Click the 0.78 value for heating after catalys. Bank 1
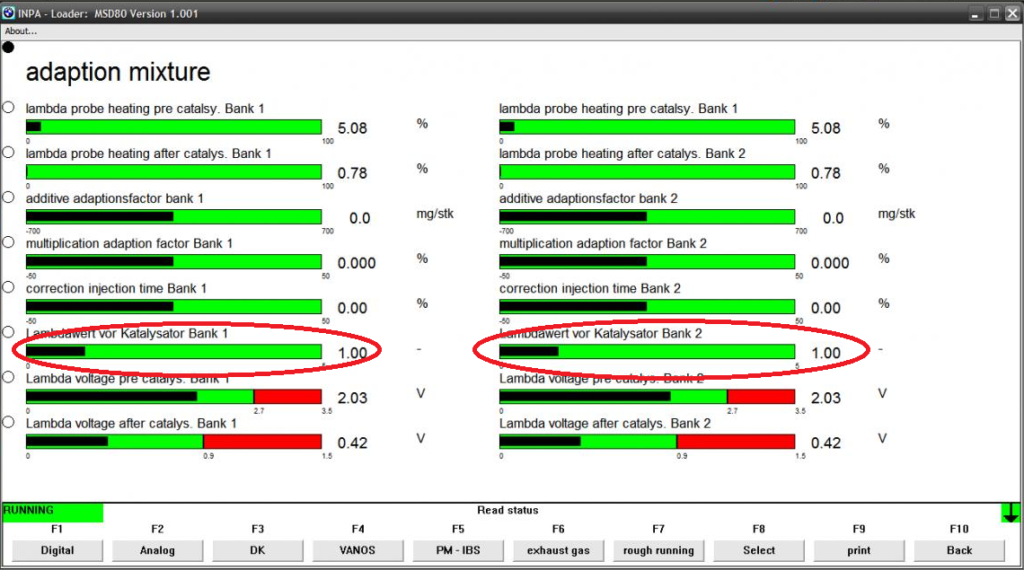 [353, 173]
